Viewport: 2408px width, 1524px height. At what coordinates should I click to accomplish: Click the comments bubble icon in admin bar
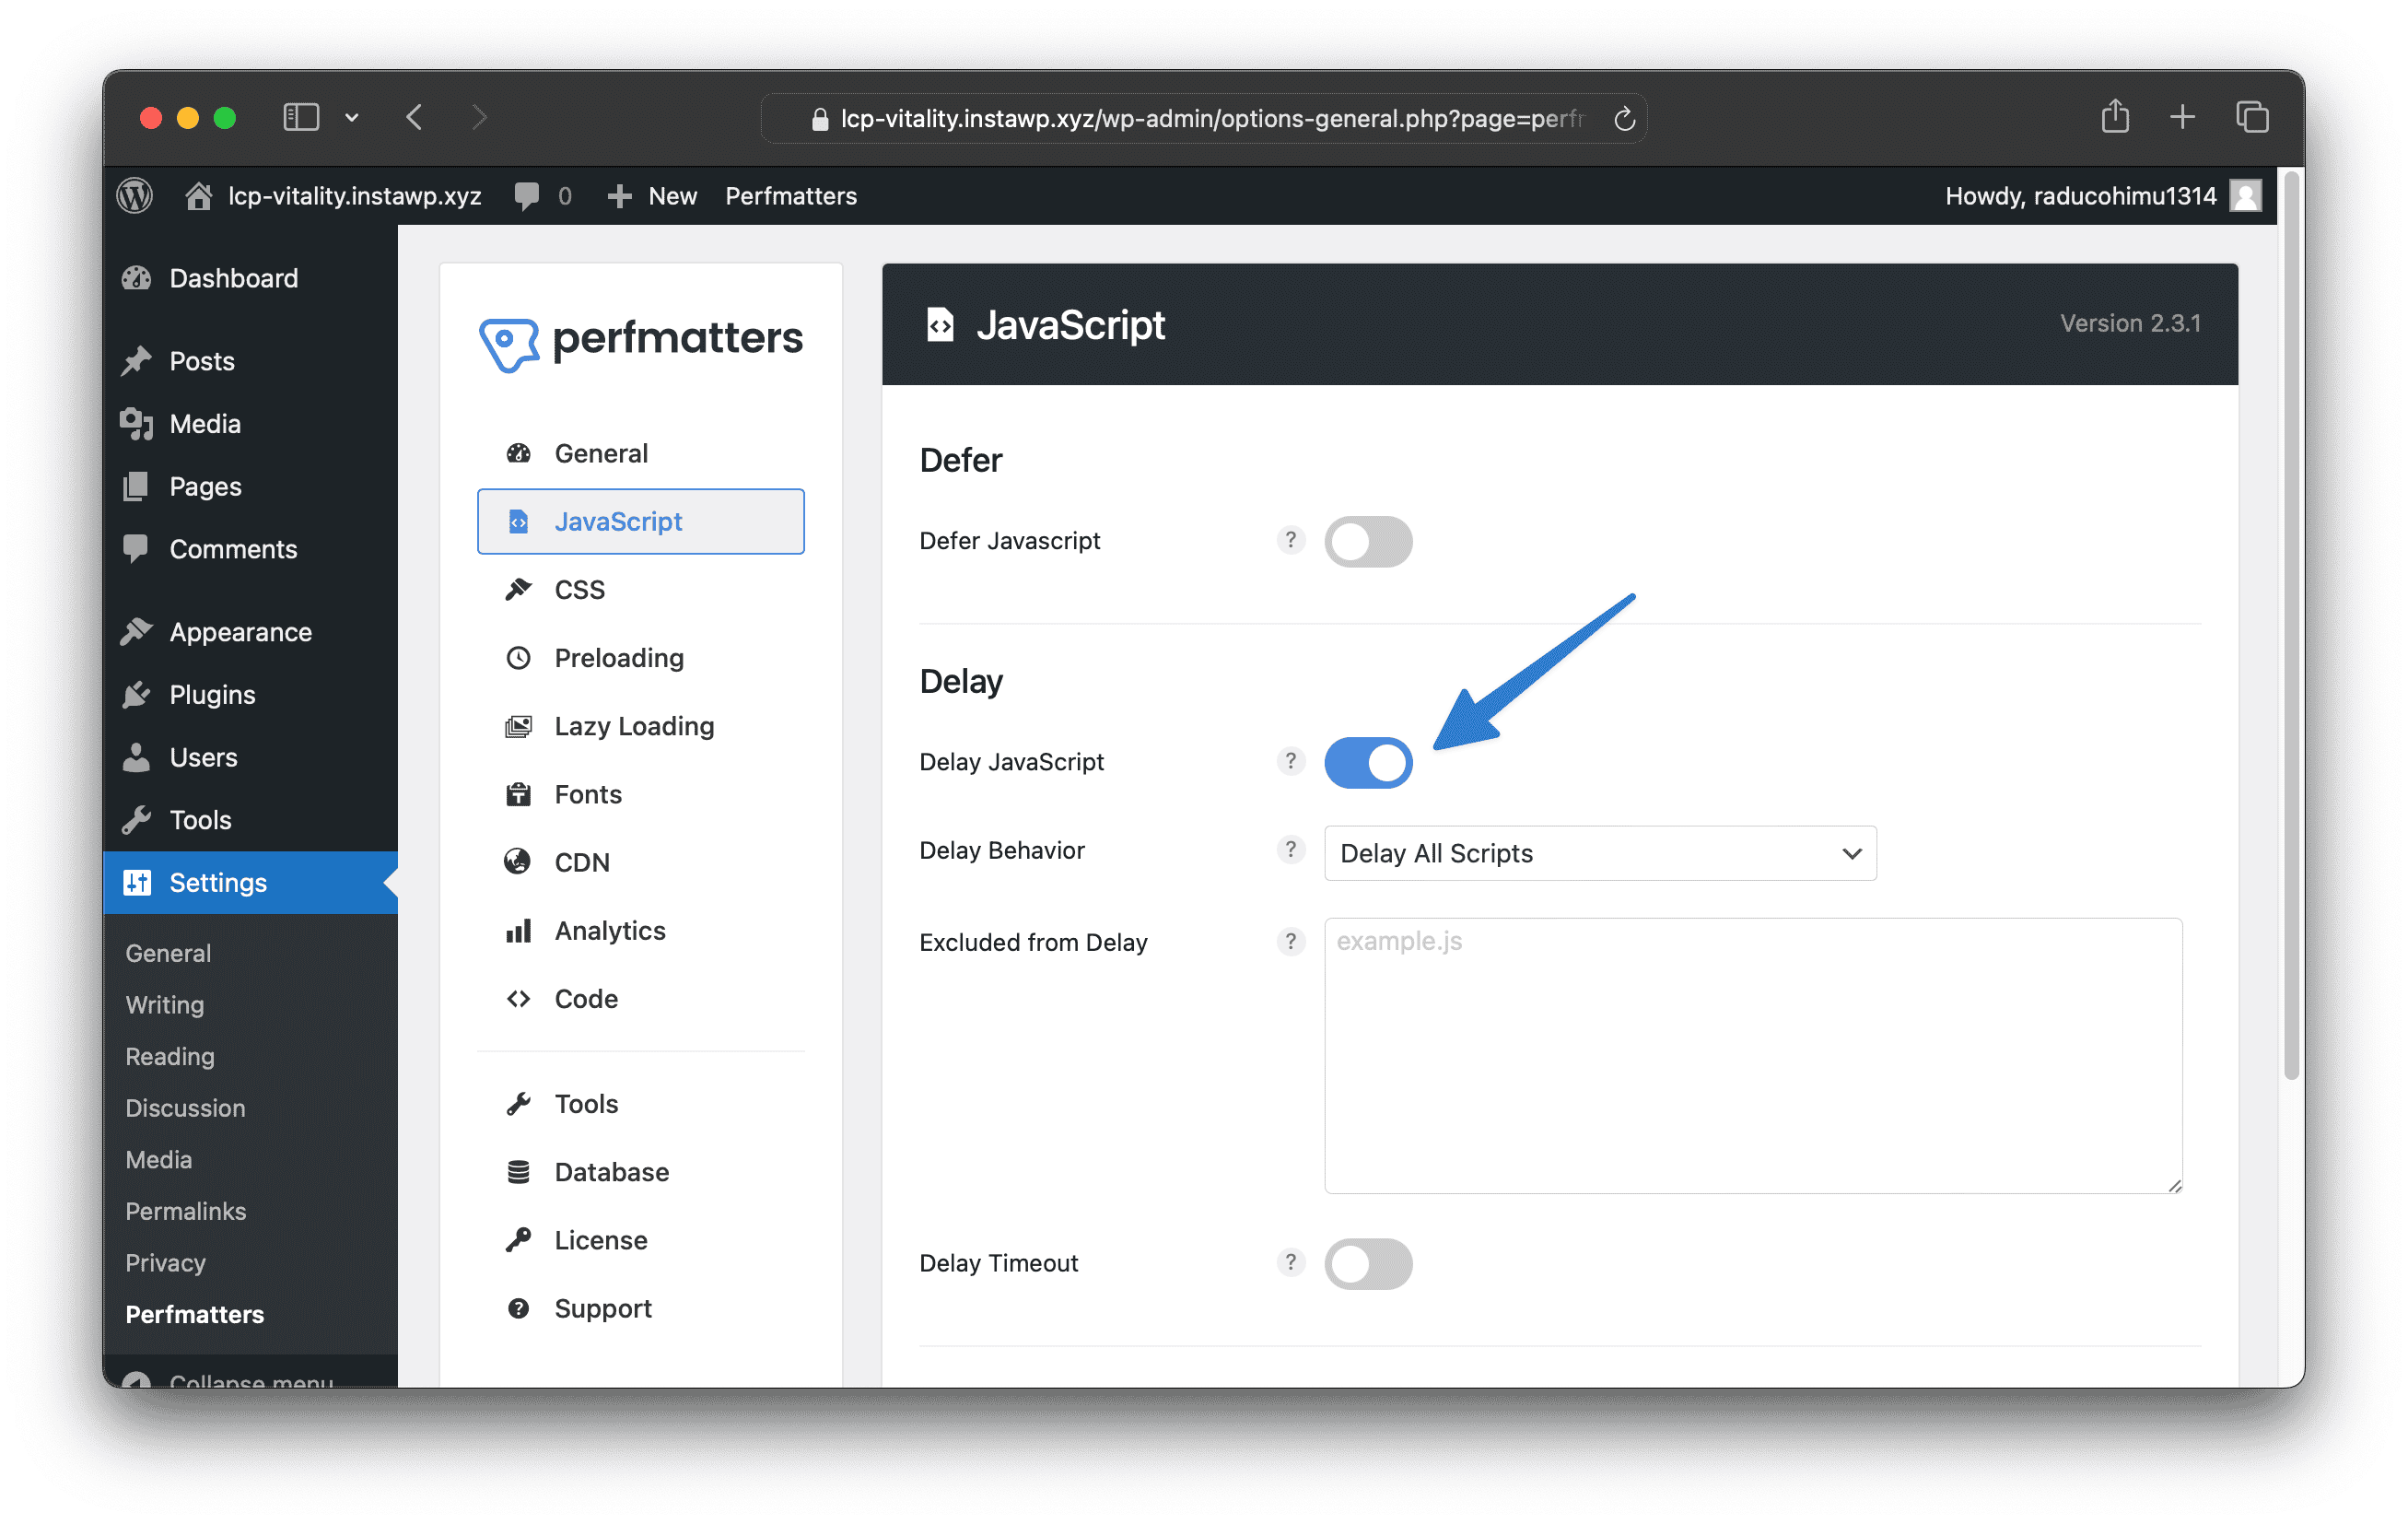point(526,196)
